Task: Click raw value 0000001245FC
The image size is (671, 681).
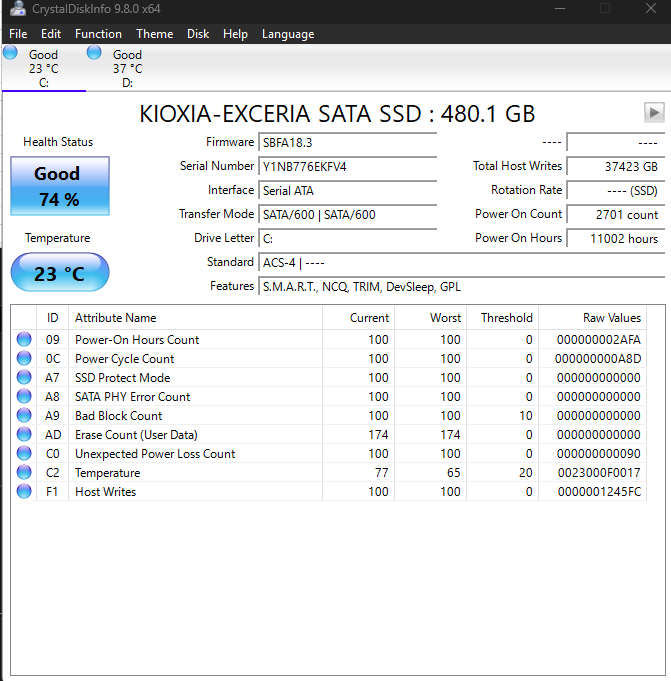Action: (x=599, y=492)
